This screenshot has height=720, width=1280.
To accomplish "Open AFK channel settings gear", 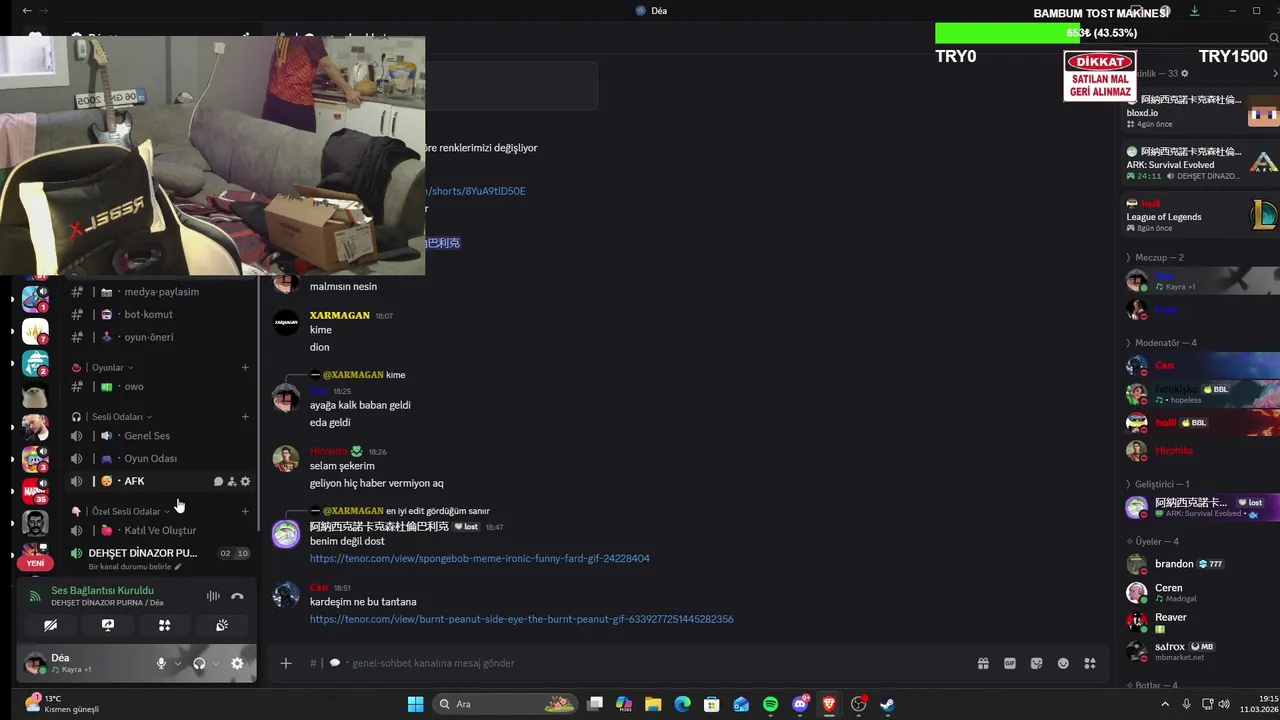I will 245,482.
